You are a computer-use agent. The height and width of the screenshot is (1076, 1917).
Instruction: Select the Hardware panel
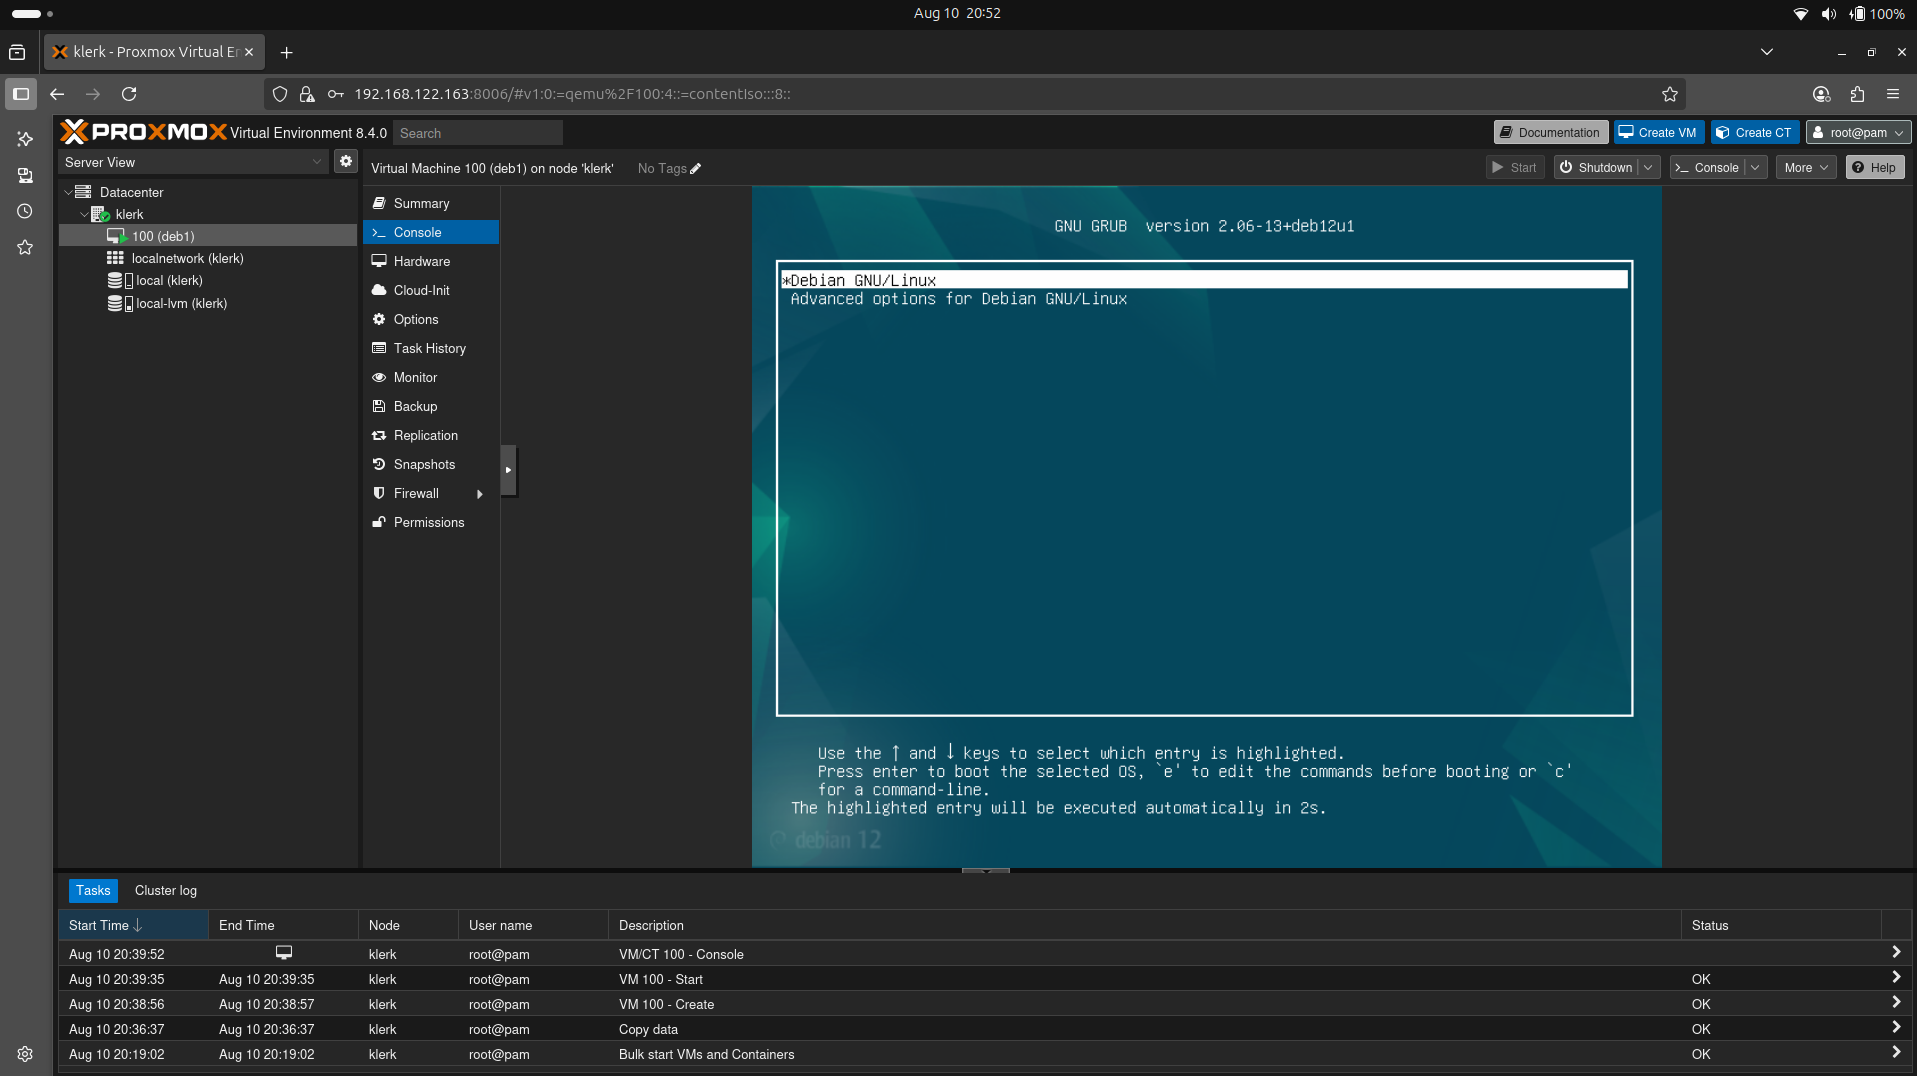pos(421,261)
